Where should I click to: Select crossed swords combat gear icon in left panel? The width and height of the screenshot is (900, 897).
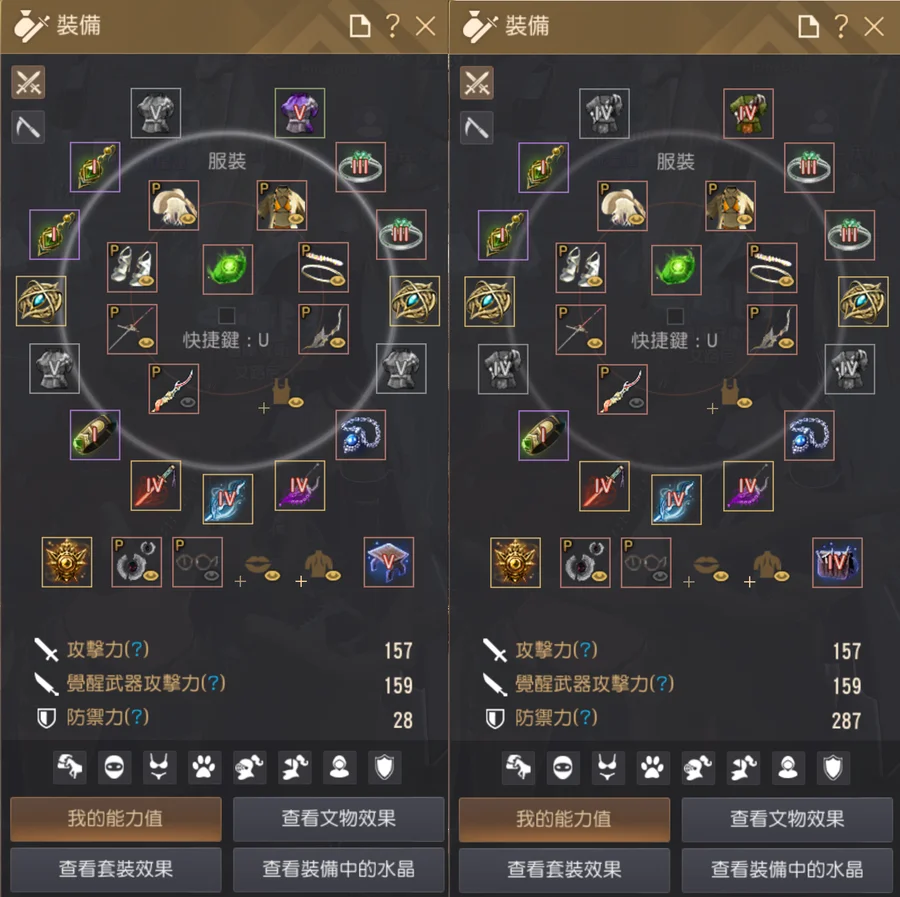[x=28, y=83]
